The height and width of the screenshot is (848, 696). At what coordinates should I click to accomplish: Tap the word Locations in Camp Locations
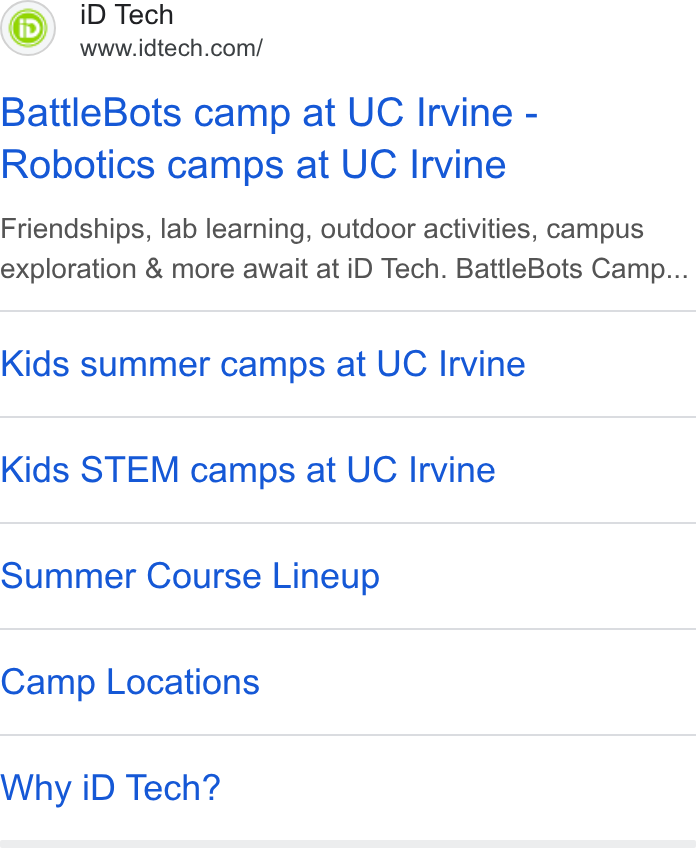coord(183,682)
